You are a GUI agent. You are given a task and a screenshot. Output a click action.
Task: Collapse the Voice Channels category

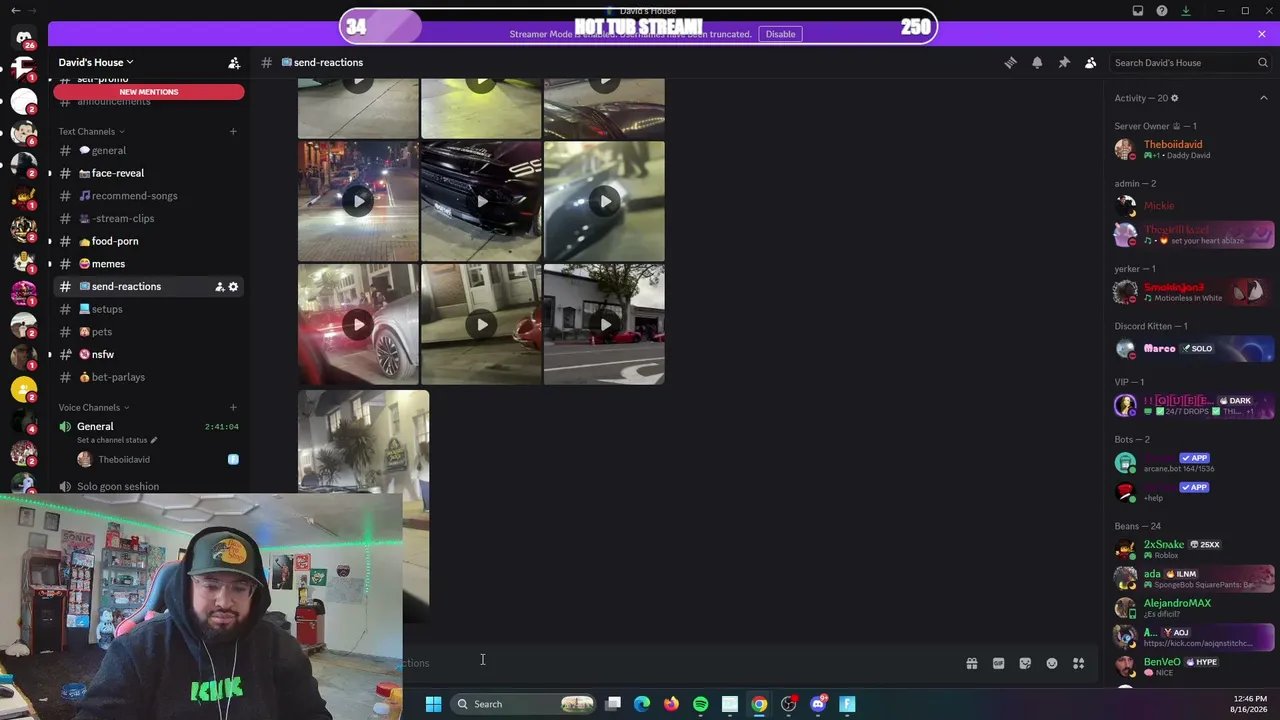click(x=94, y=407)
